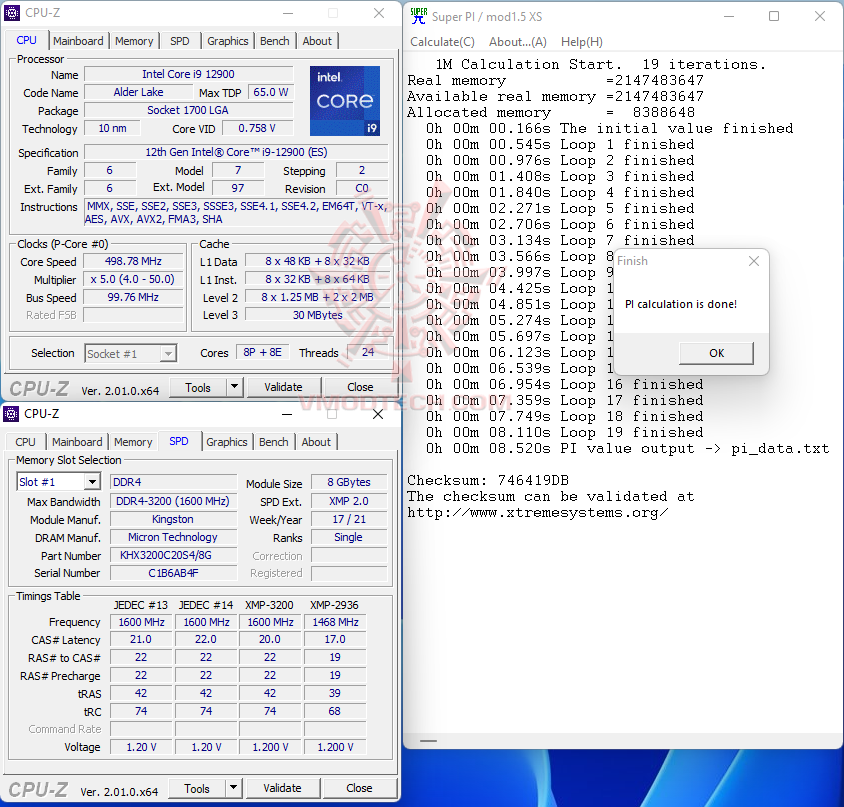Click Close button in top CPU-Z window
The width and height of the screenshot is (844, 807).
click(x=360, y=387)
